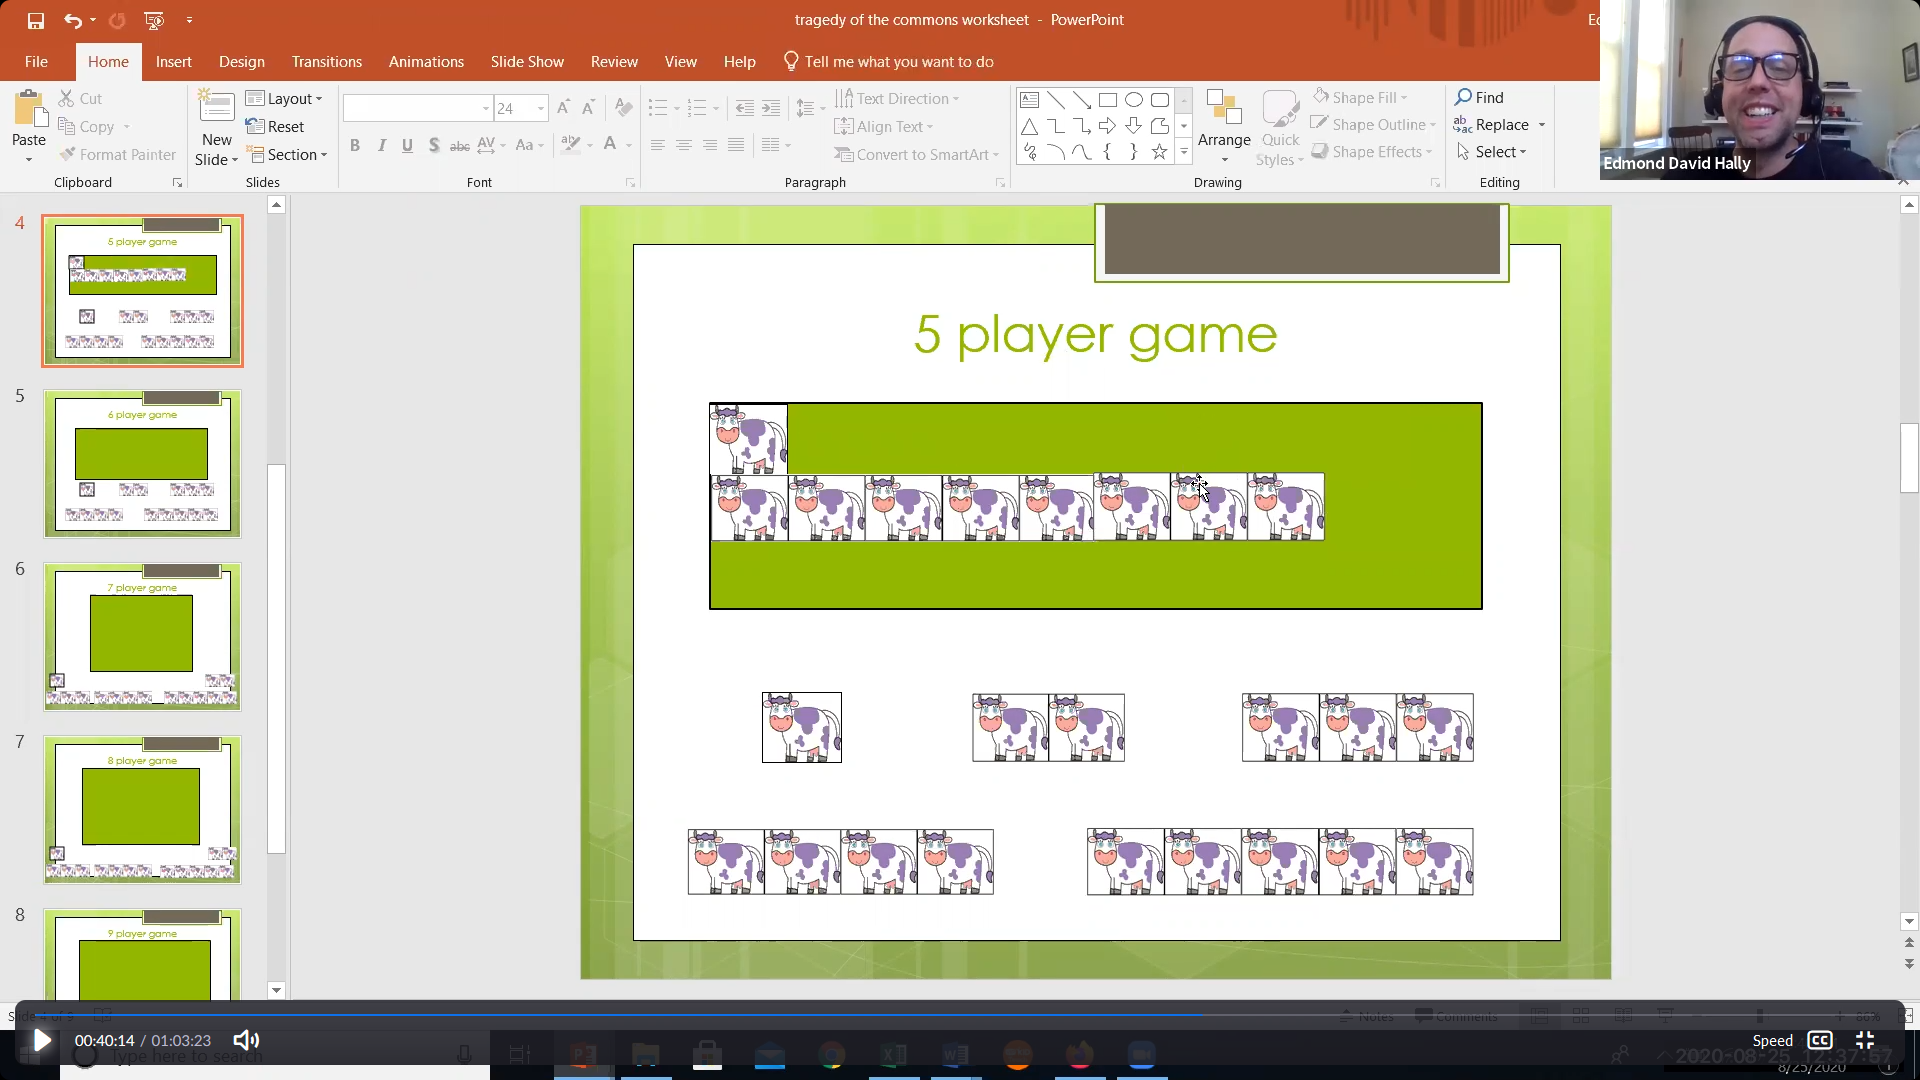Screen dimensions: 1920x1080
Task: Open the Layout dropdown
Action: click(x=285, y=98)
